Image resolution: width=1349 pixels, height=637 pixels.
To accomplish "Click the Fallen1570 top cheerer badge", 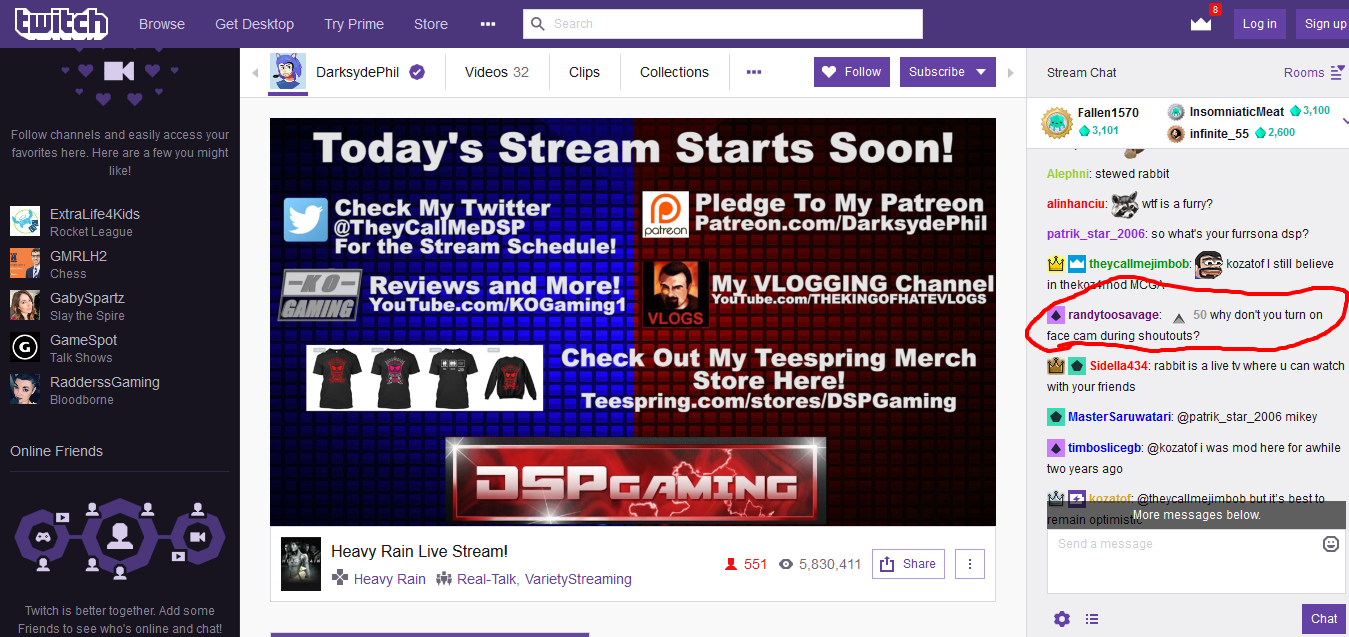I will click(1056, 122).
